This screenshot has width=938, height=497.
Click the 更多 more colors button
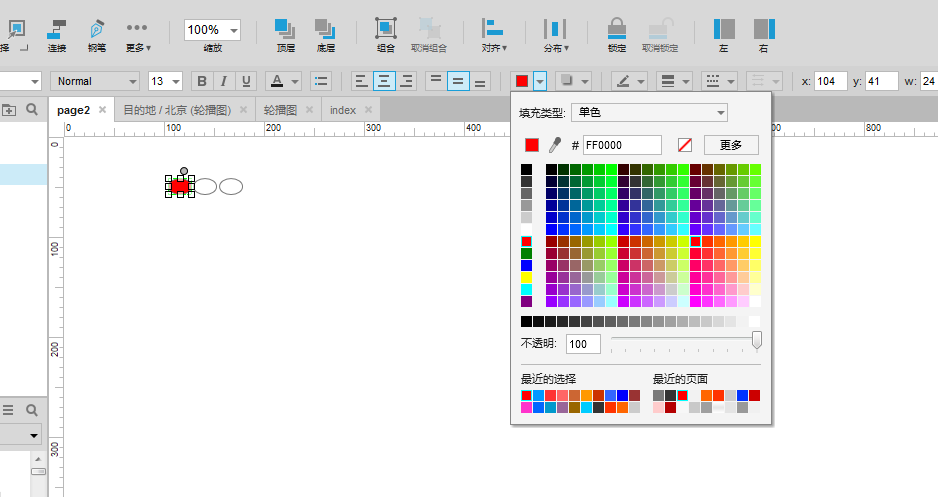pos(731,145)
